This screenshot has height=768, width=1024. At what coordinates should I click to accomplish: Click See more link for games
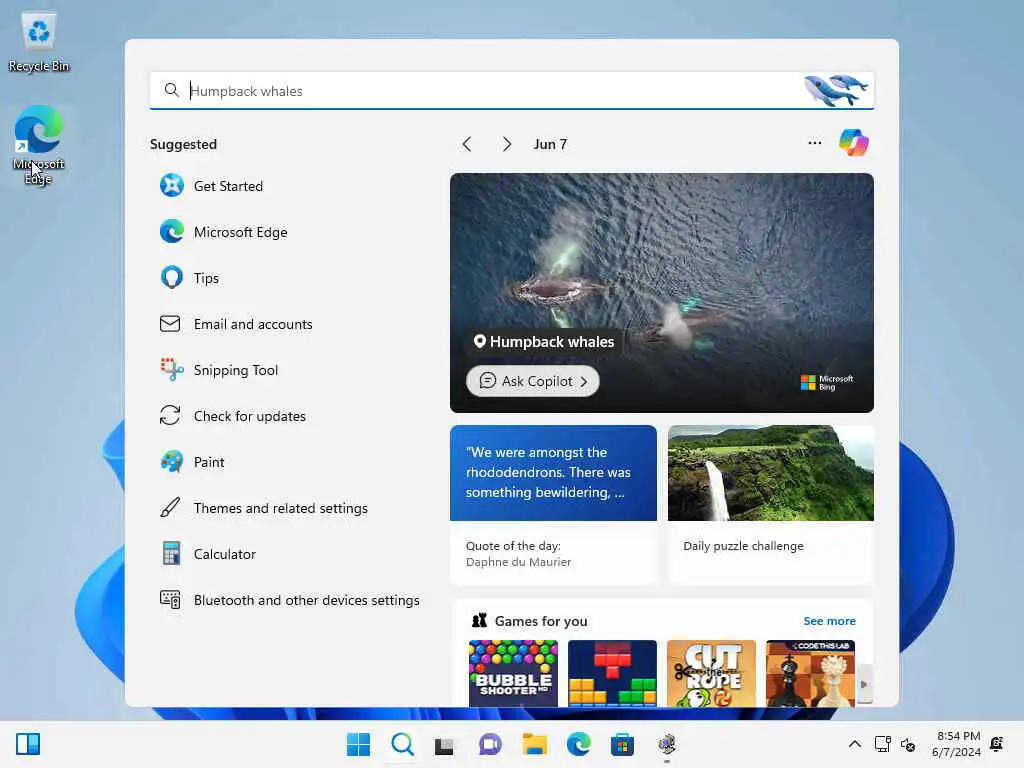tap(829, 620)
